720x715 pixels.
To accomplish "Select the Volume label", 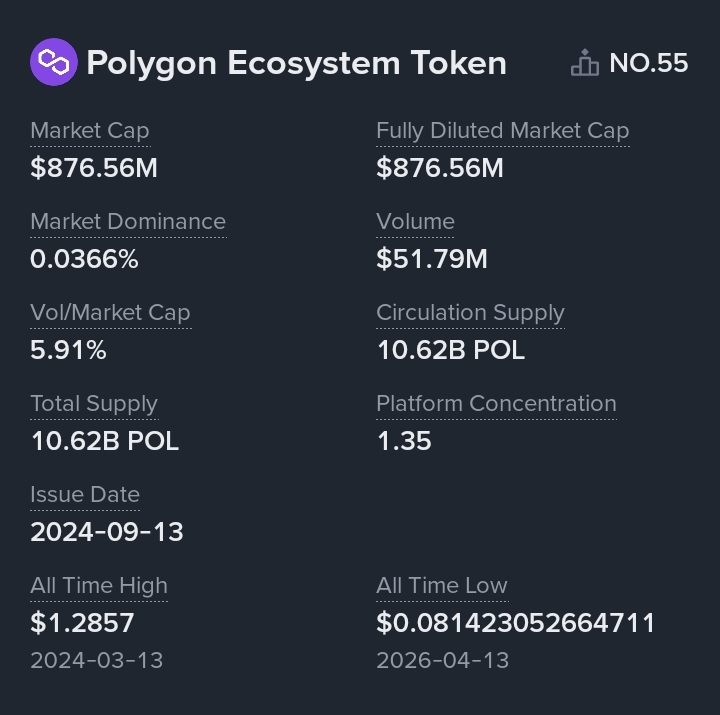I will pos(415,222).
